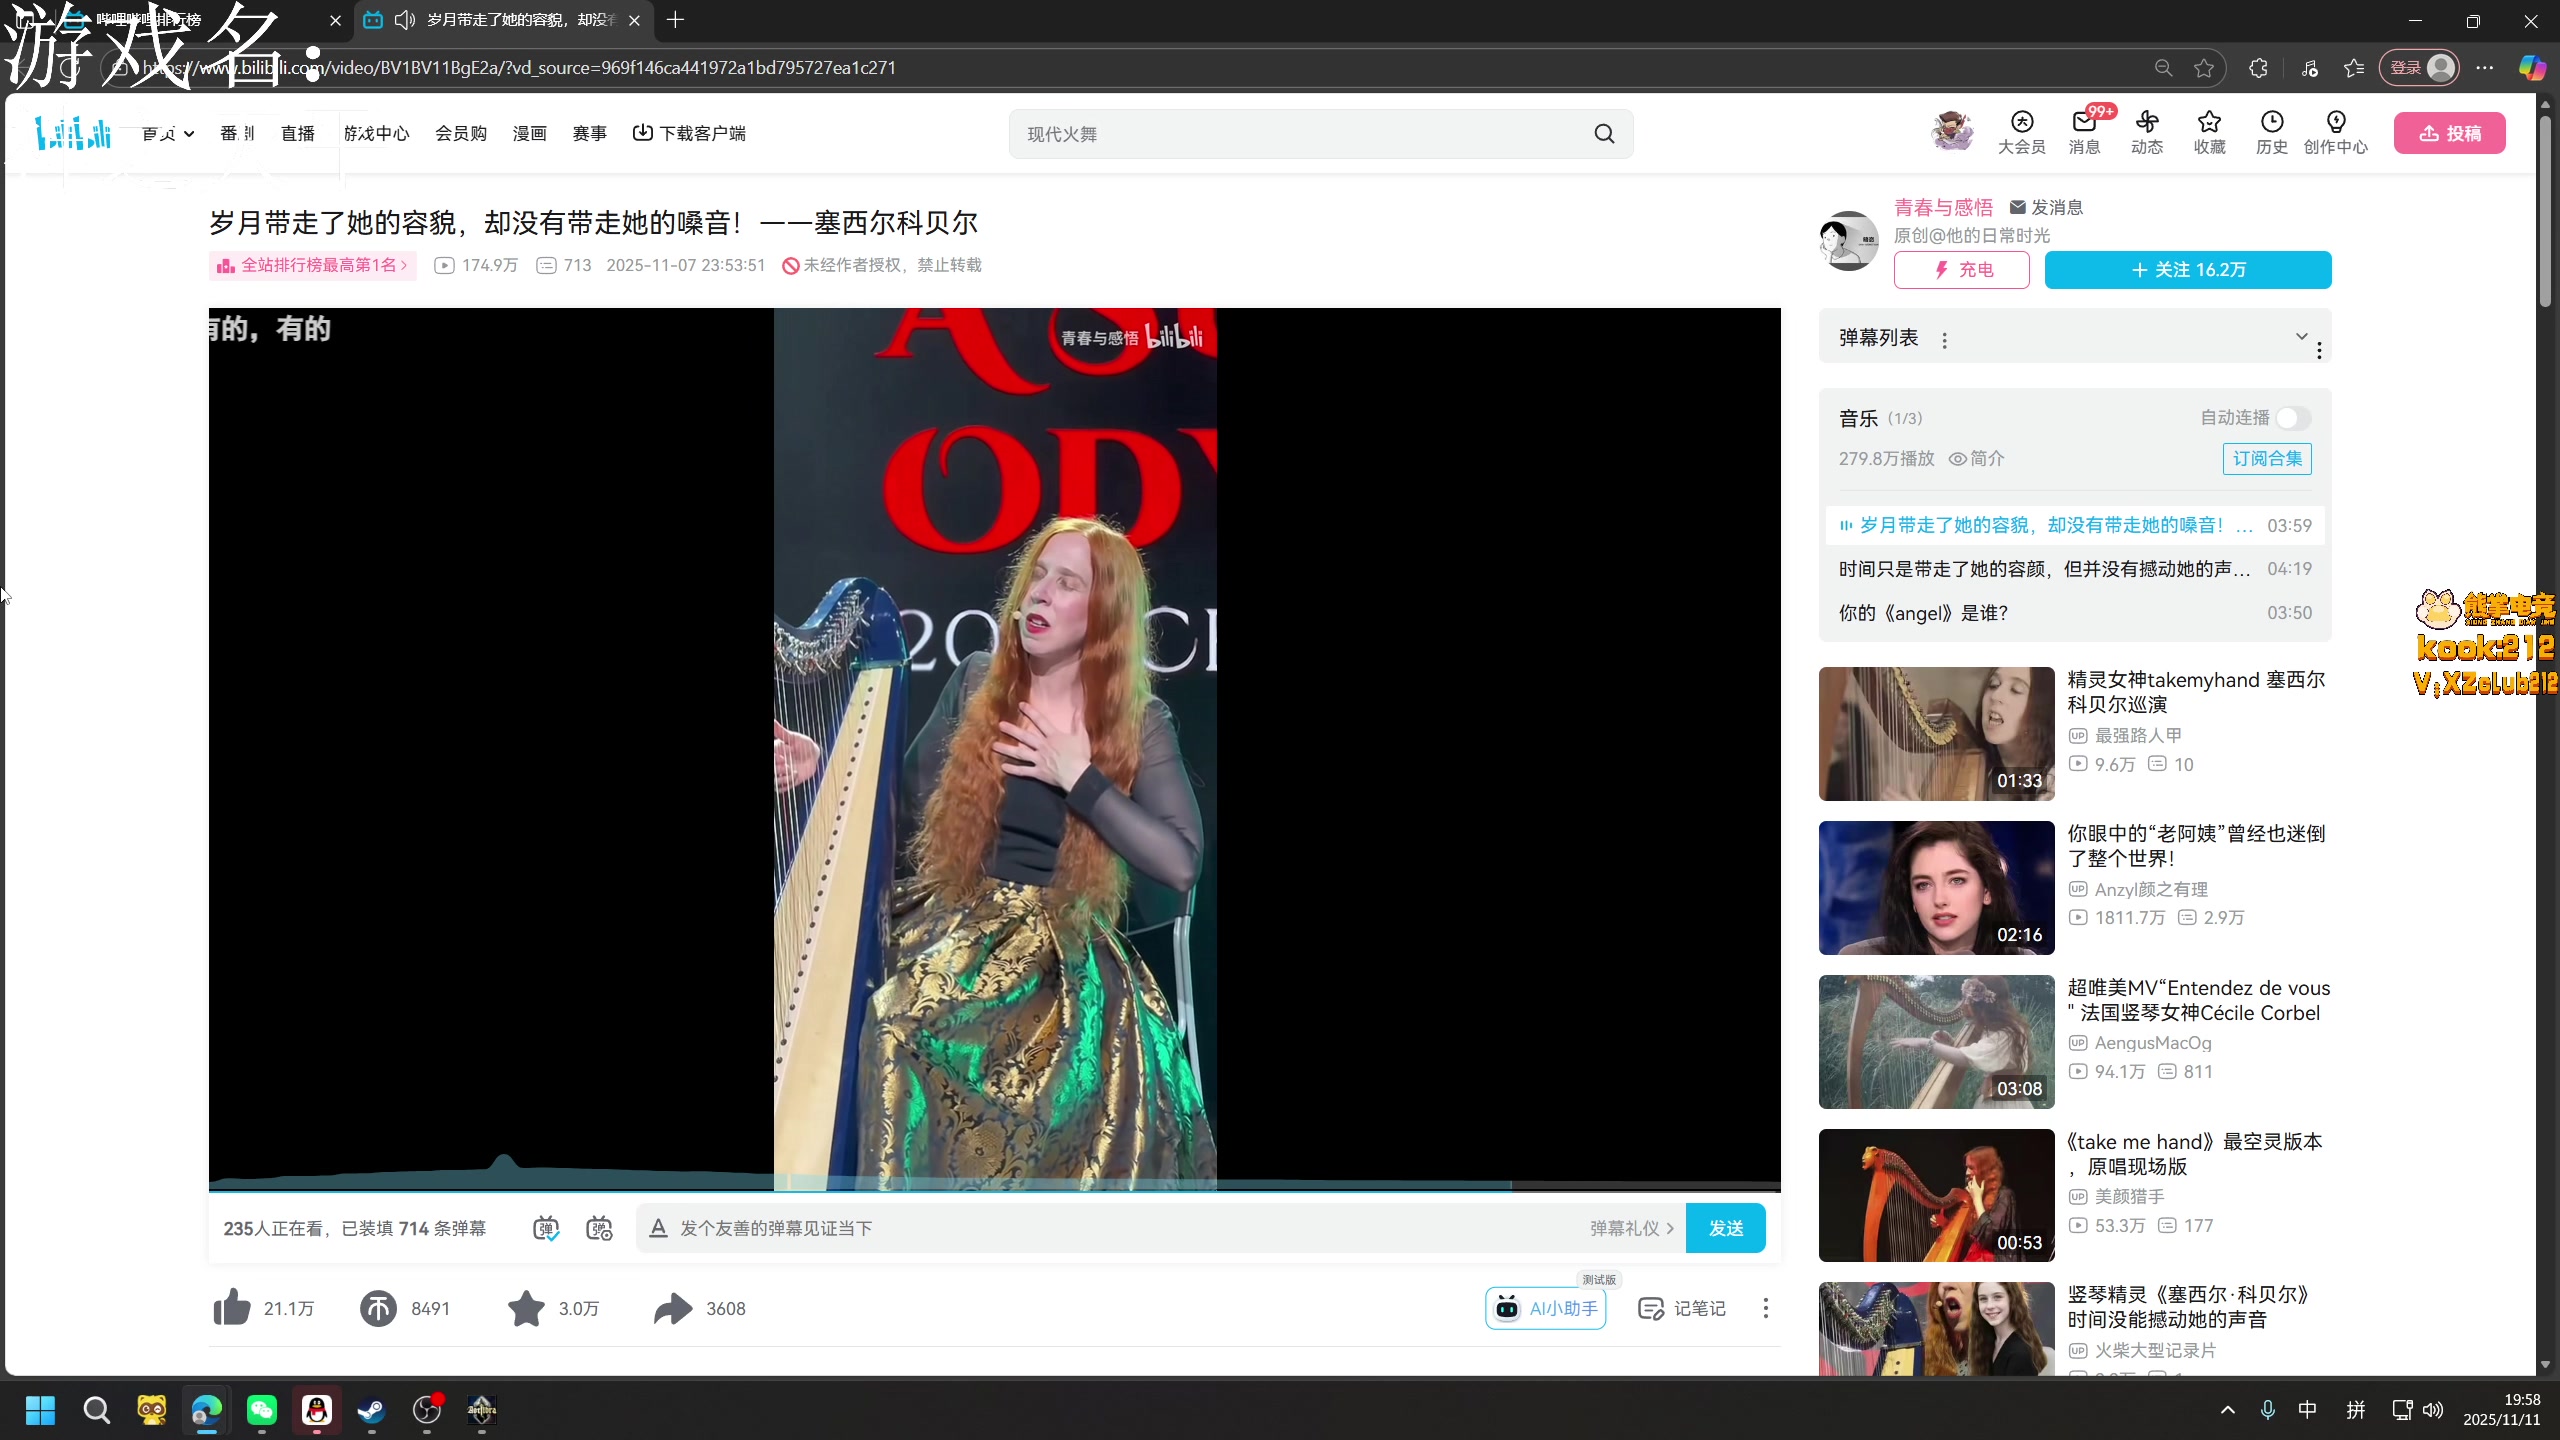Viewport: 2560px width, 1440px height.
Task: Toggle danmaku display on or off
Action: tap(546, 1228)
